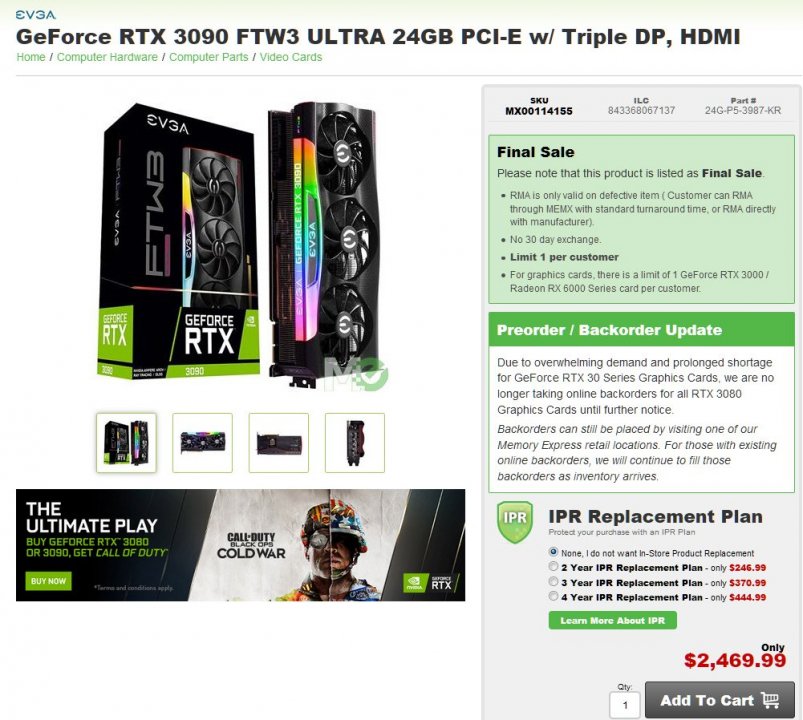Image resolution: width=803 pixels, height=720 pixels.
Task: View the front fan-side thumbnail
Action: [202, 442]
